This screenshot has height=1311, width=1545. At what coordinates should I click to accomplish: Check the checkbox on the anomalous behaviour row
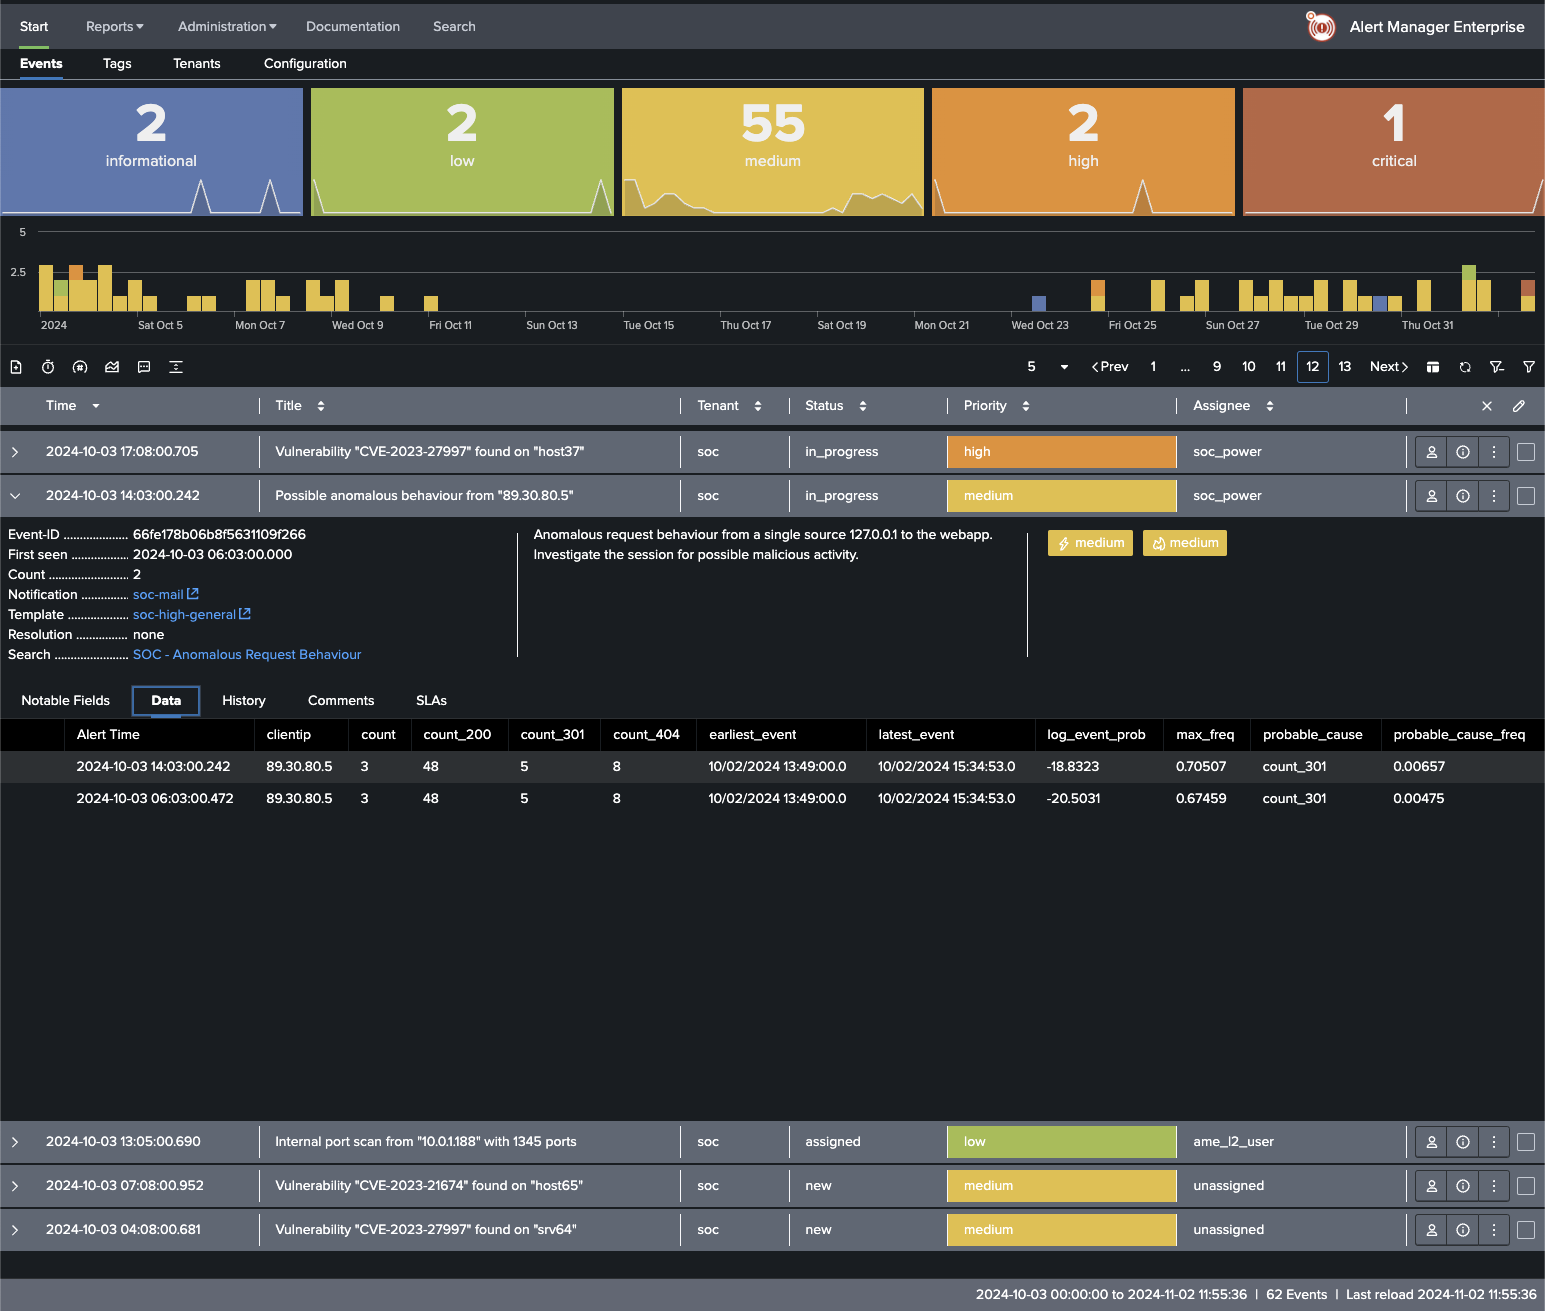1526,495
